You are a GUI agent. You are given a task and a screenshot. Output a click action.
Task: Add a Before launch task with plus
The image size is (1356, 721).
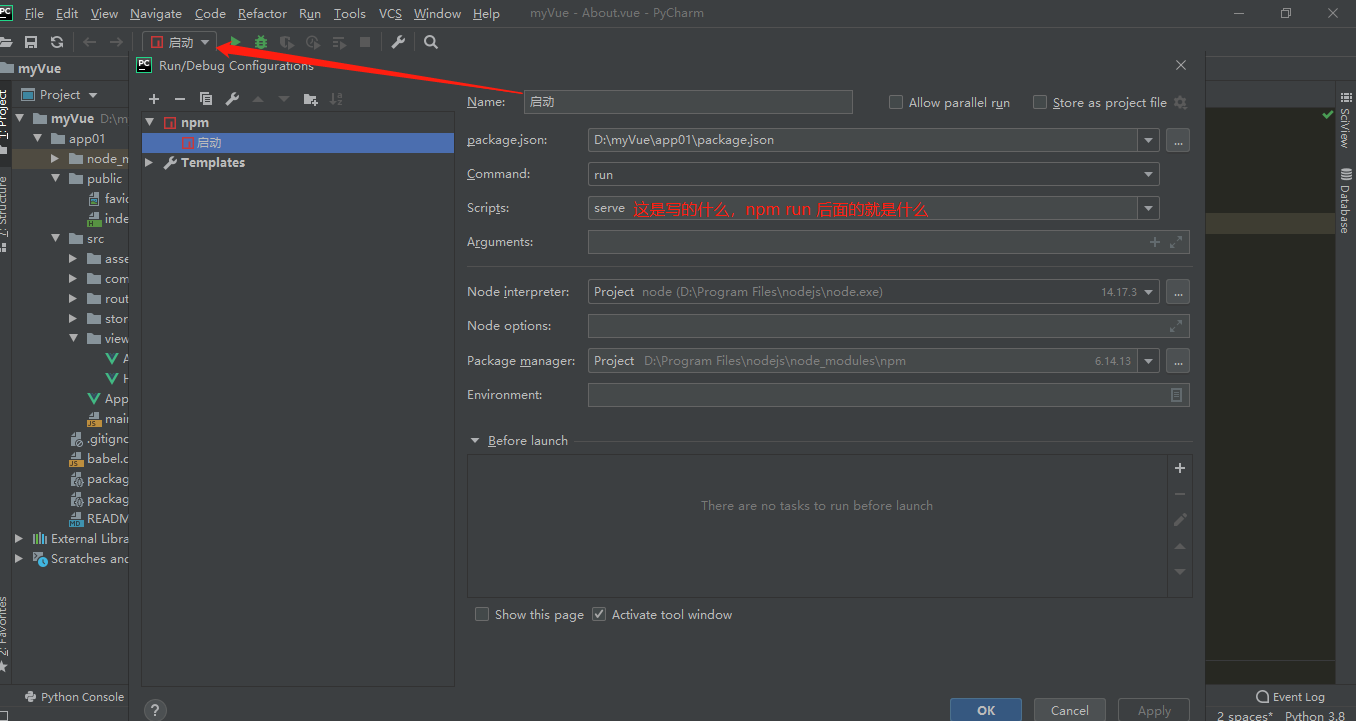point(1180,468)
